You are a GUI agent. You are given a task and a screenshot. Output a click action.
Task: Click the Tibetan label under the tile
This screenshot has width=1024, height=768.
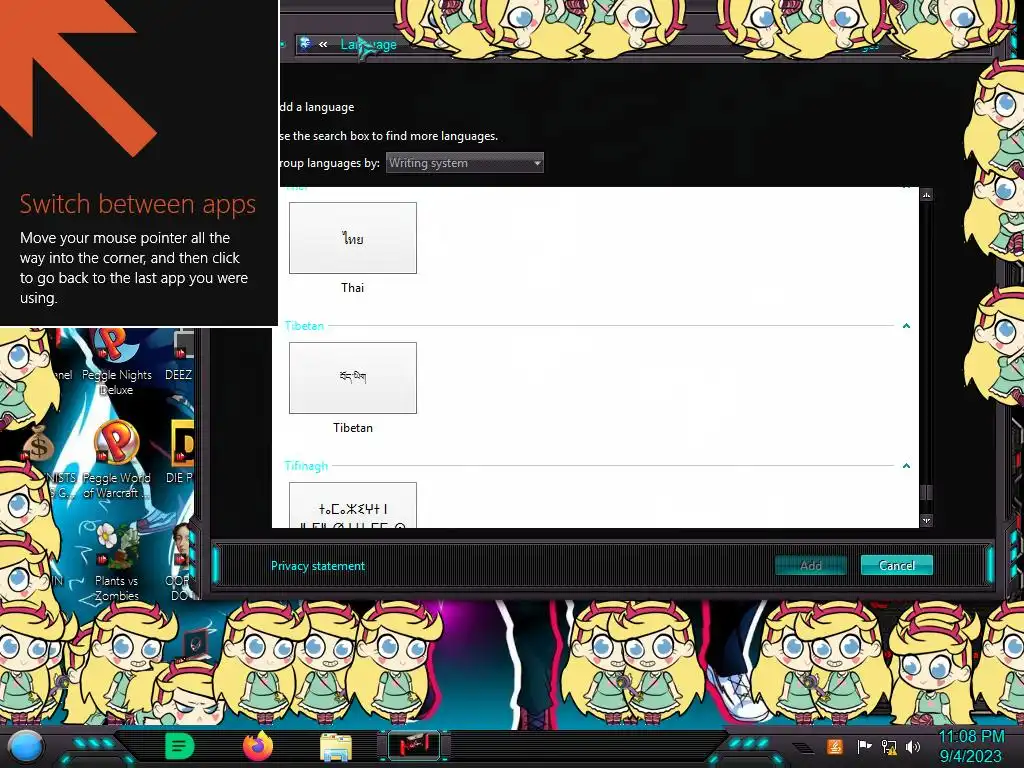pyautogui.click(x=353, y=428)
